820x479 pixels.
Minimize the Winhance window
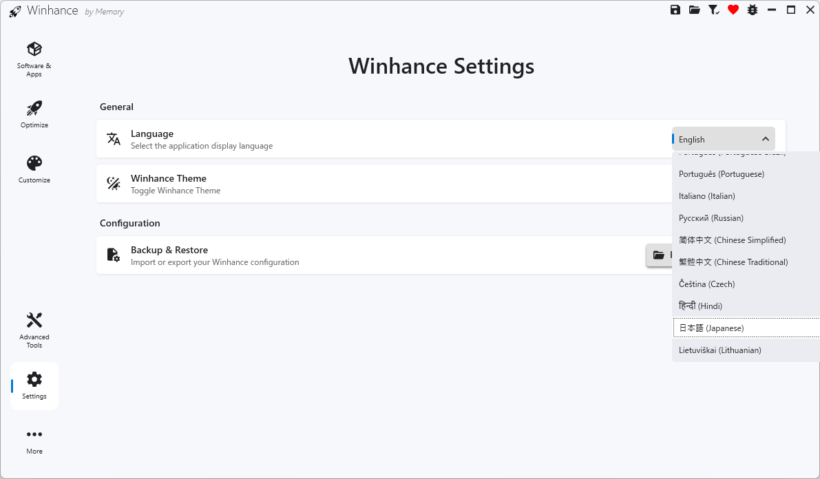(771, 9)
